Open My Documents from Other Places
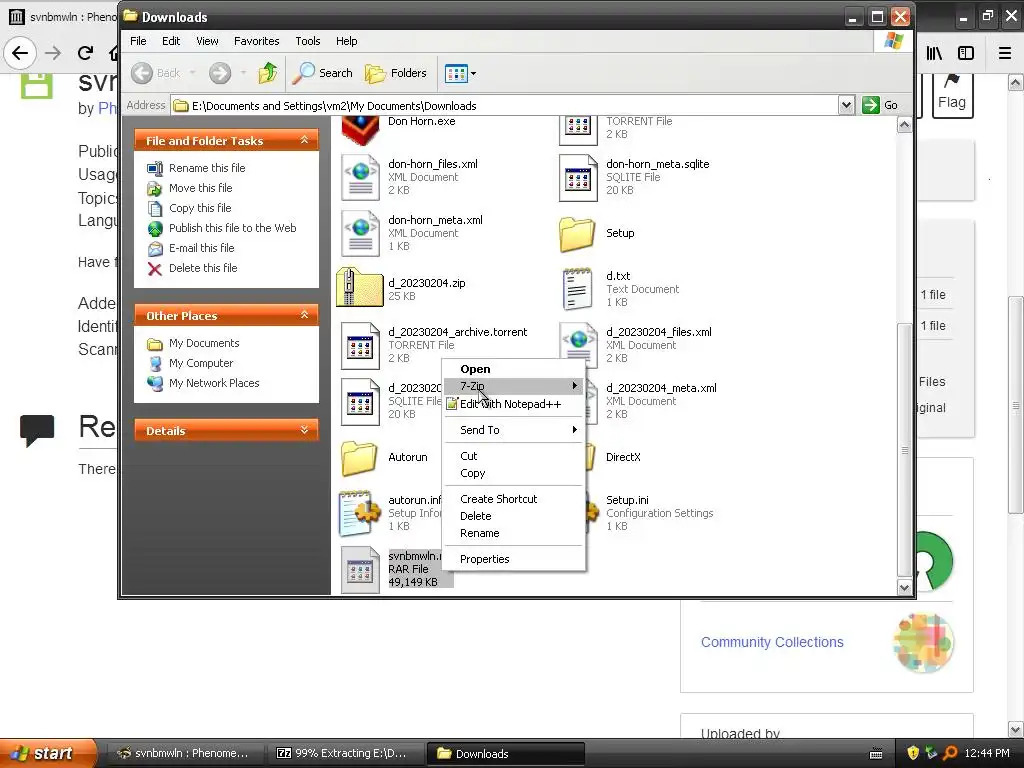Screen dimensions: 1024x768 coord(204,343)
